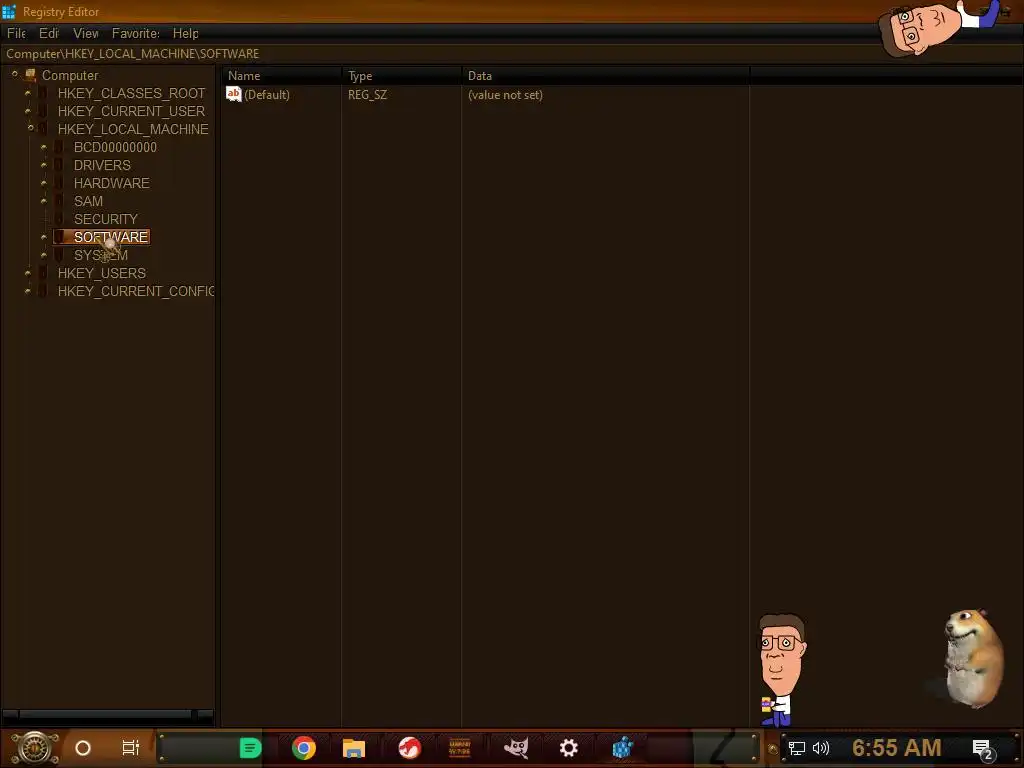Image resolution: width=1024 pixels, height=768 pixels.
Task: Click the (value not set) data cell
Action: (x=505, y=95)
